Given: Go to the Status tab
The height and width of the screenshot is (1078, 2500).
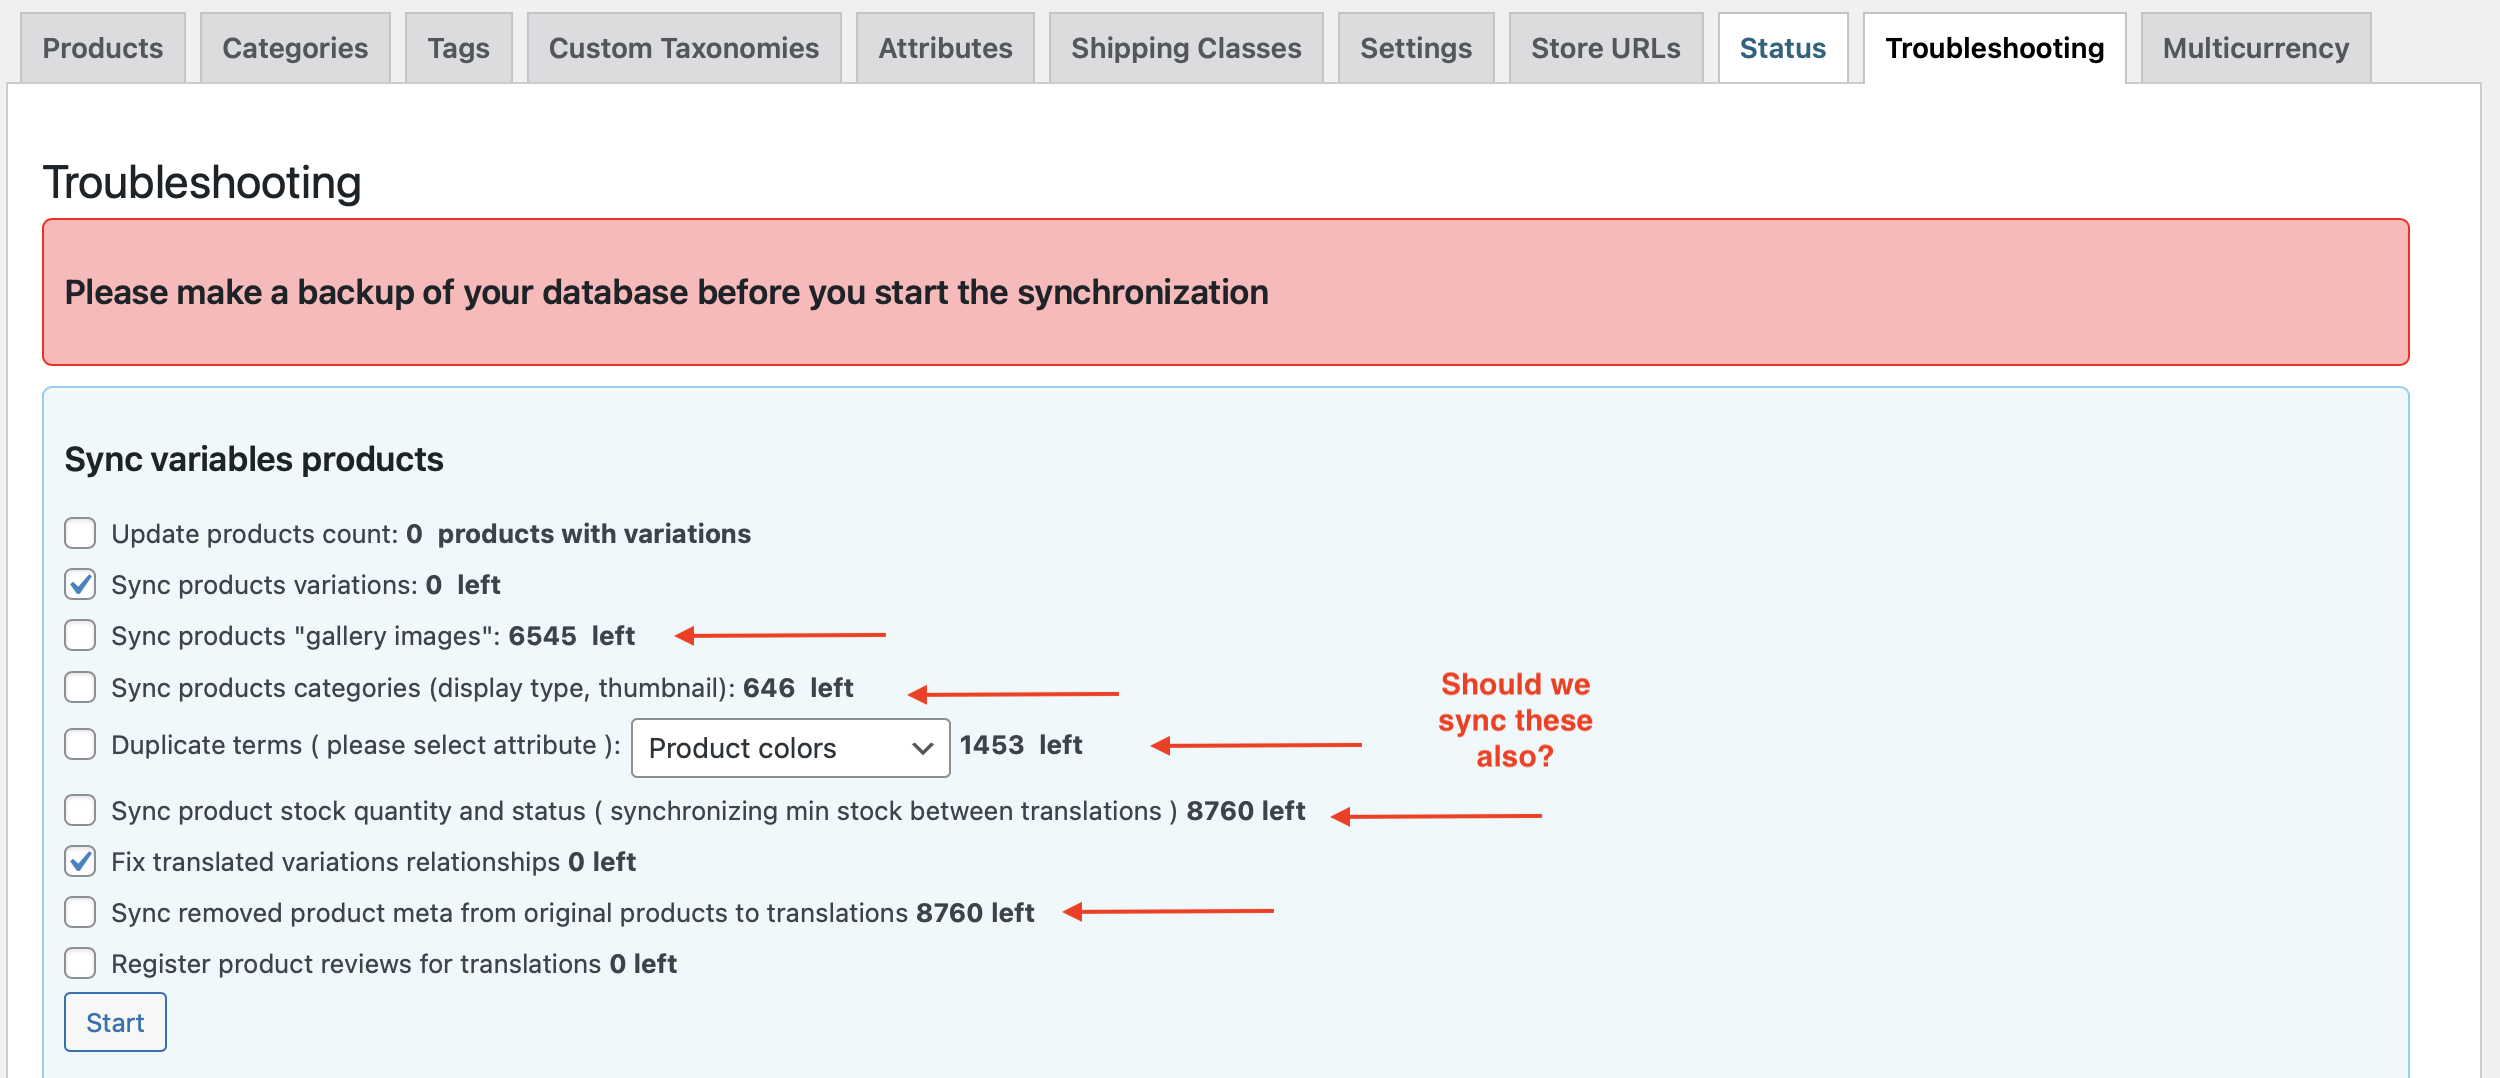Looking at the screenshot, I should click(x=1783, y=48).
